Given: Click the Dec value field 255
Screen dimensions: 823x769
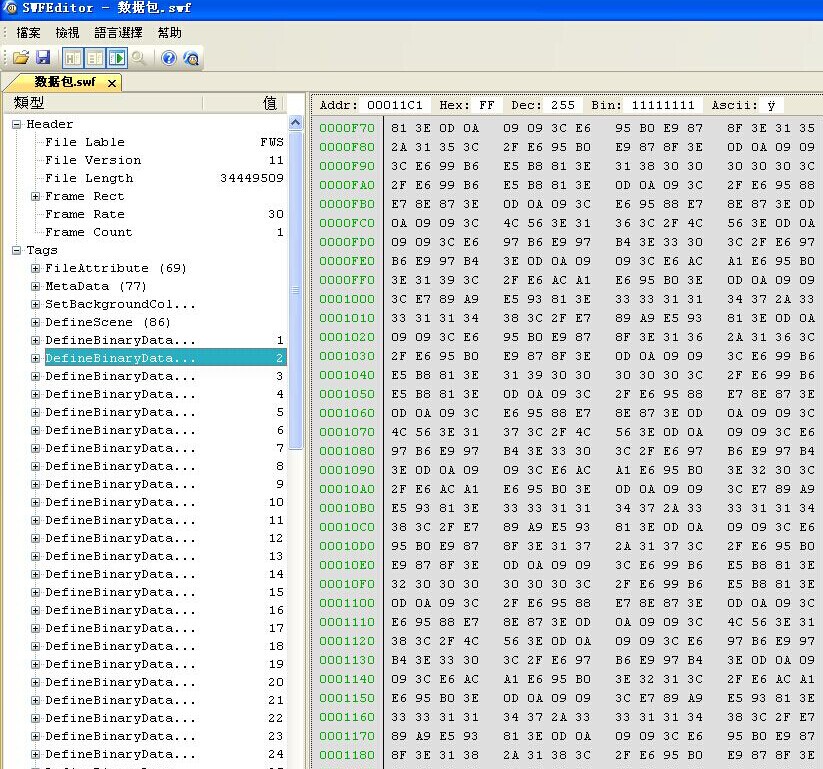Looking at the screenshot, I should (563, 105).
